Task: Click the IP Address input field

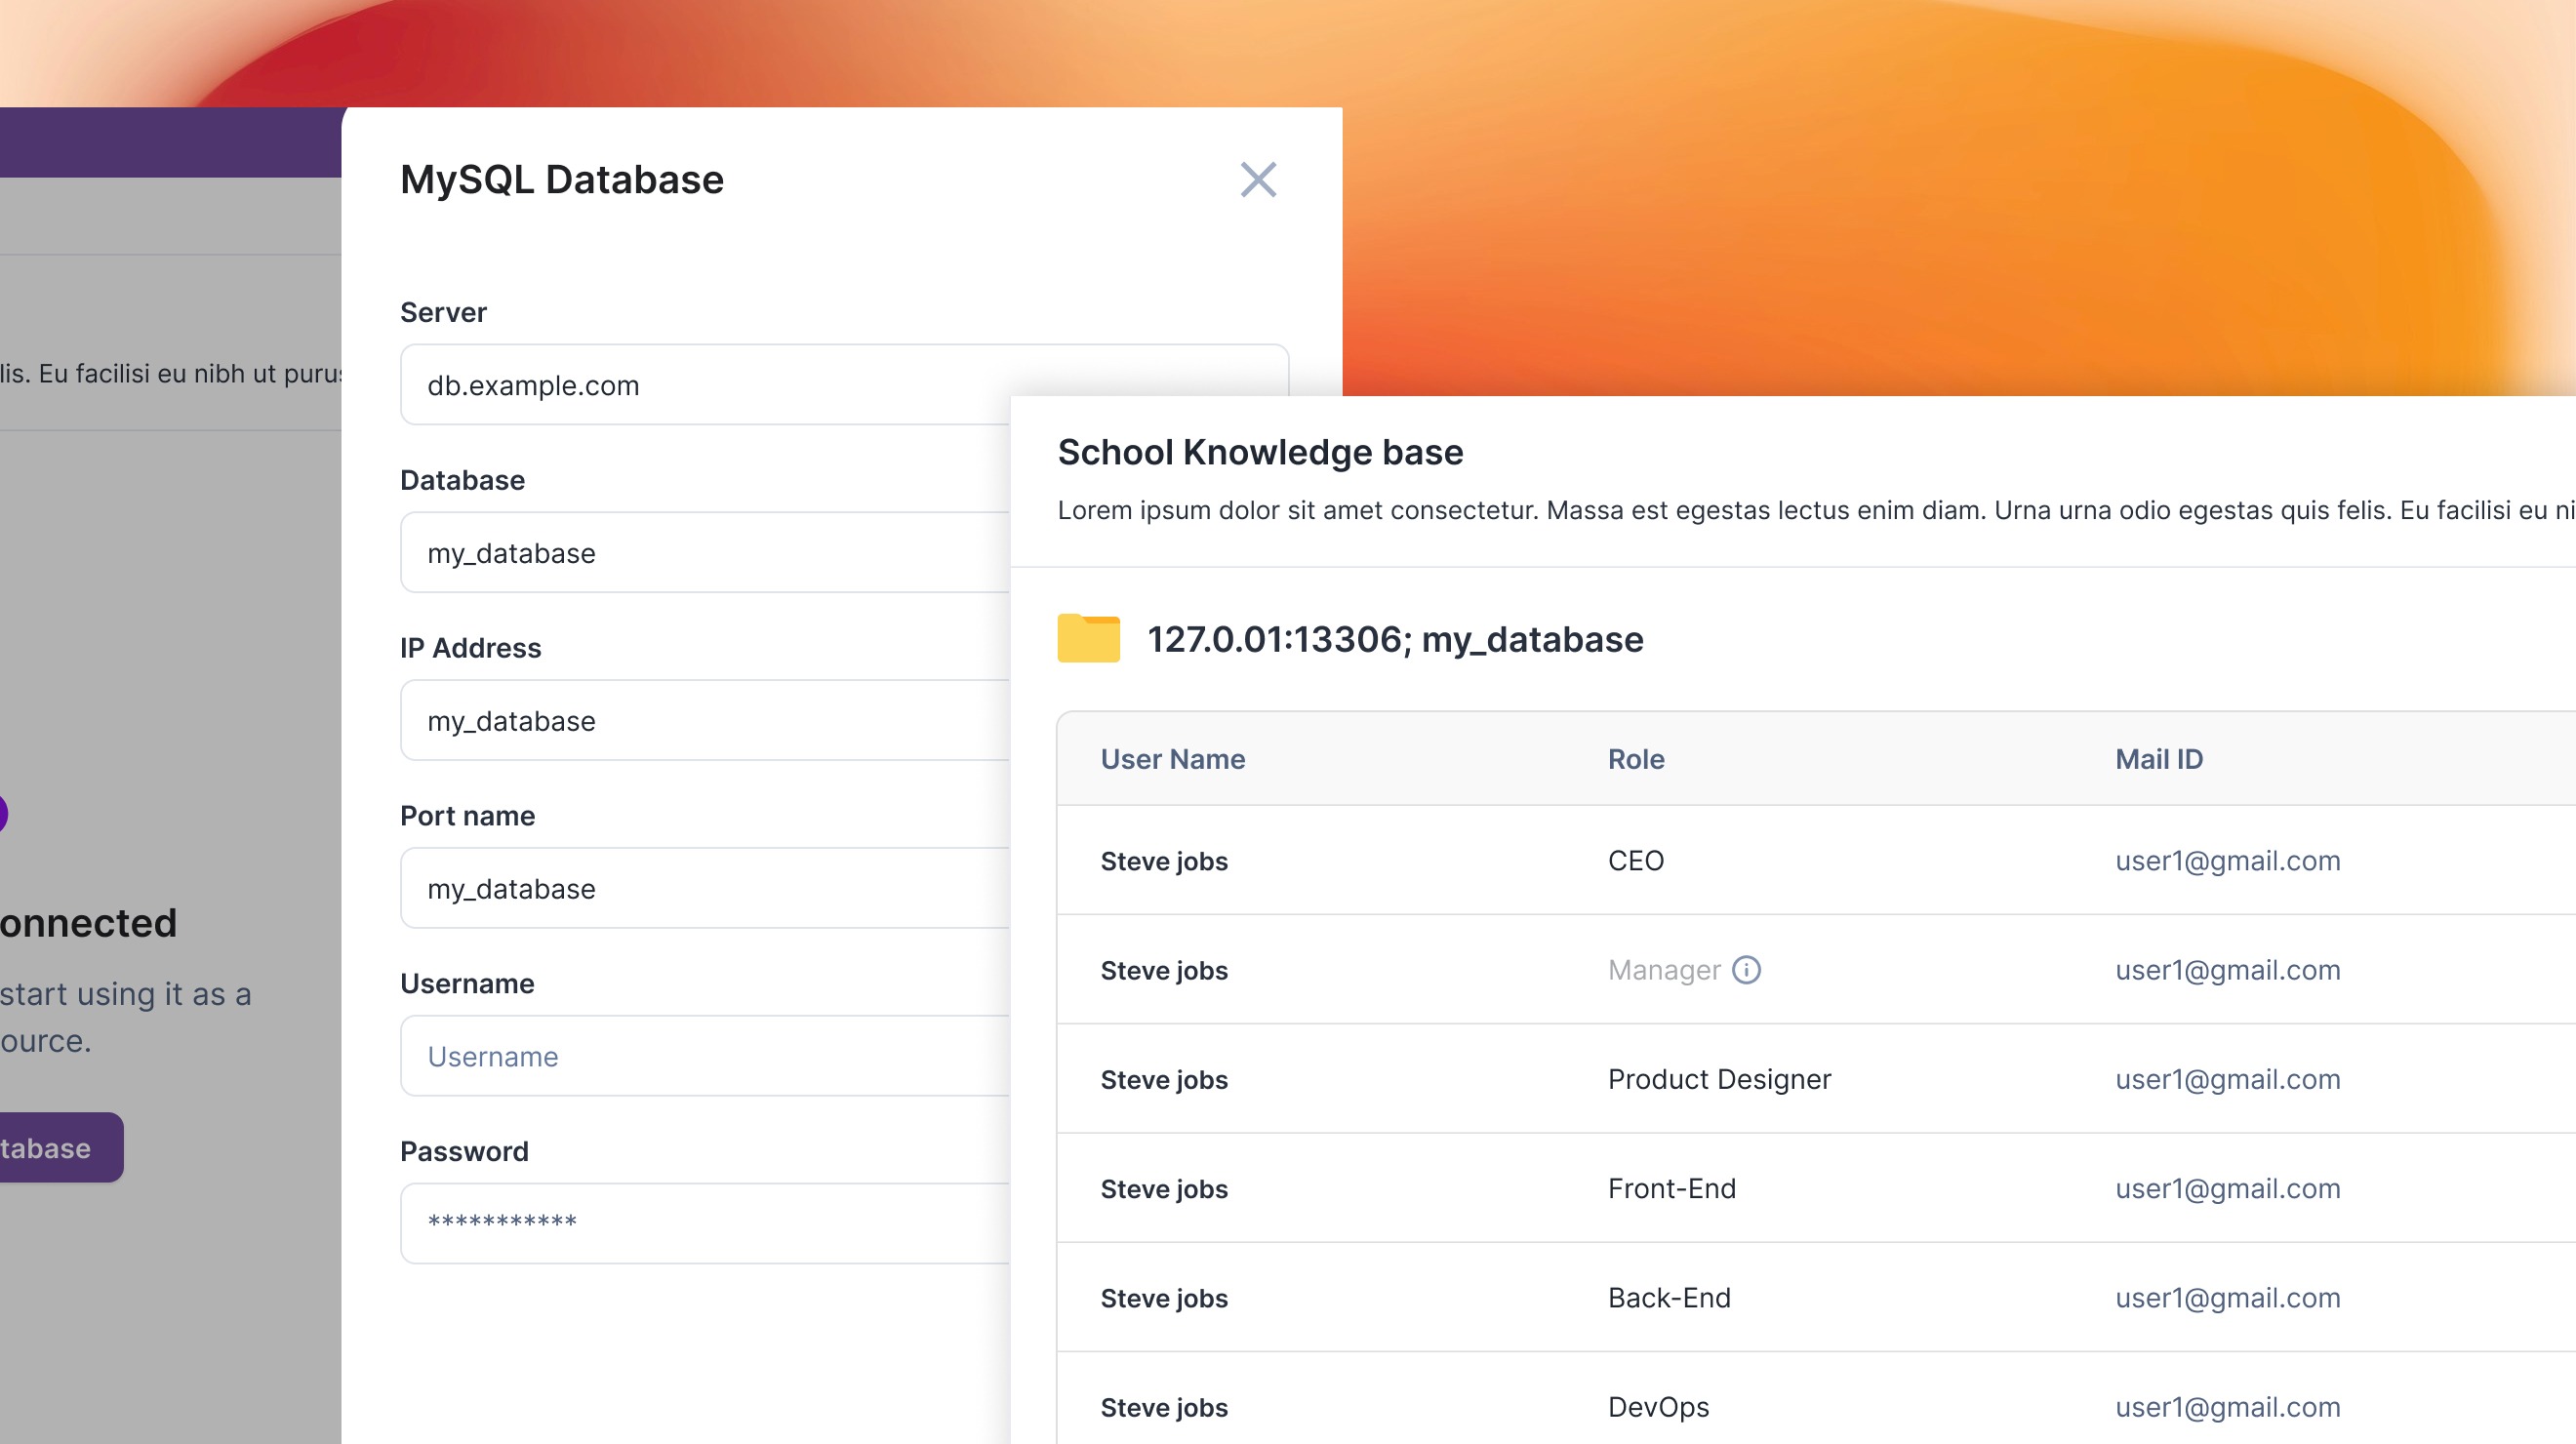Action: point(705,721)
